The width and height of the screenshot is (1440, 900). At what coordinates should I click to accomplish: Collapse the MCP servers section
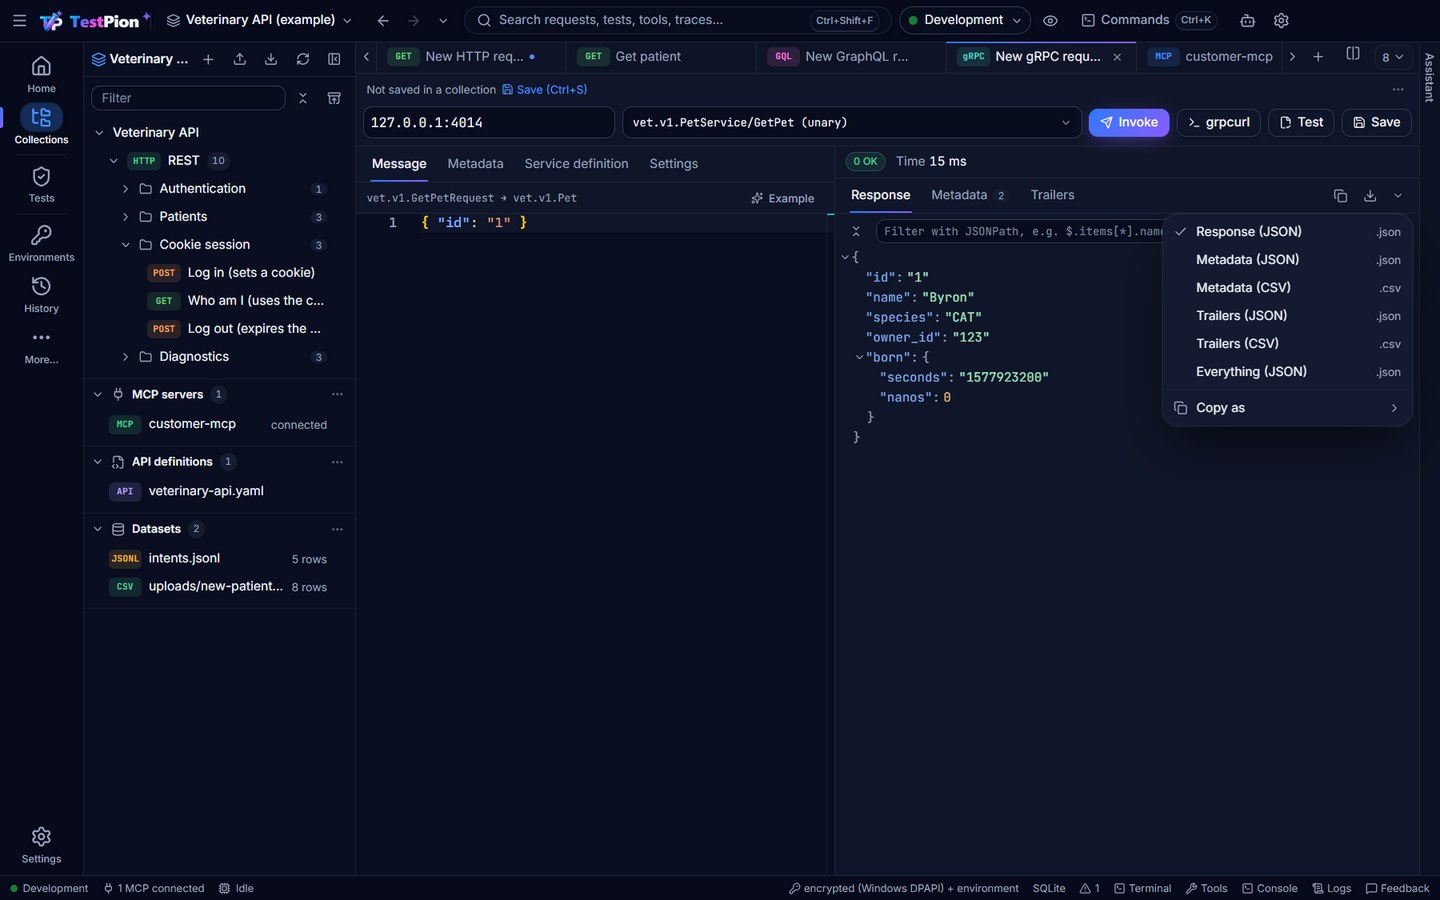[97, 394]
